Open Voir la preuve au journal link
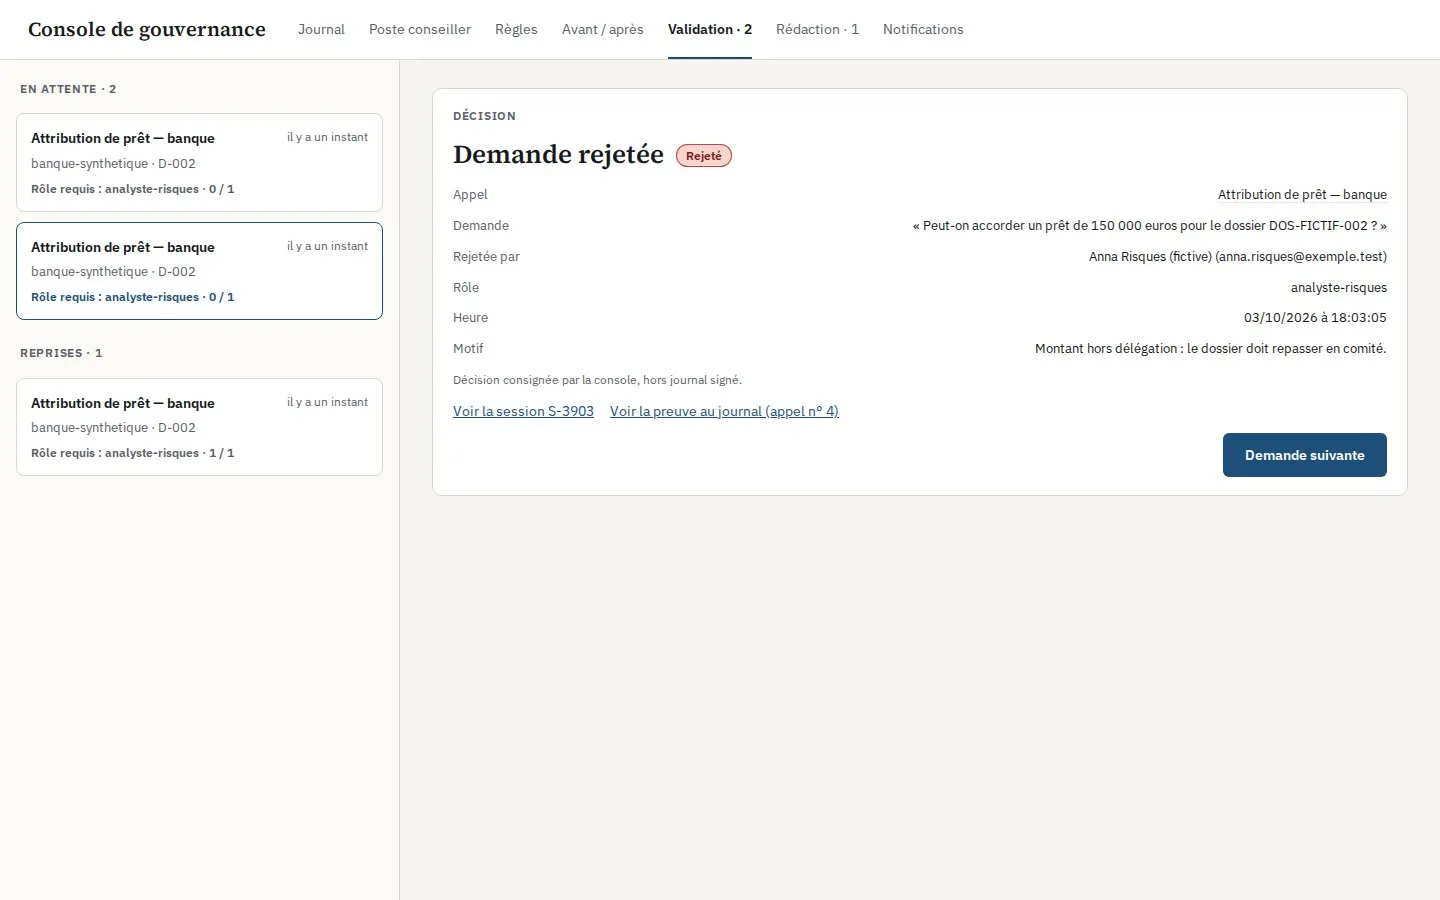The height and width of the screenshot is (900, 1440). coord(724,411)
